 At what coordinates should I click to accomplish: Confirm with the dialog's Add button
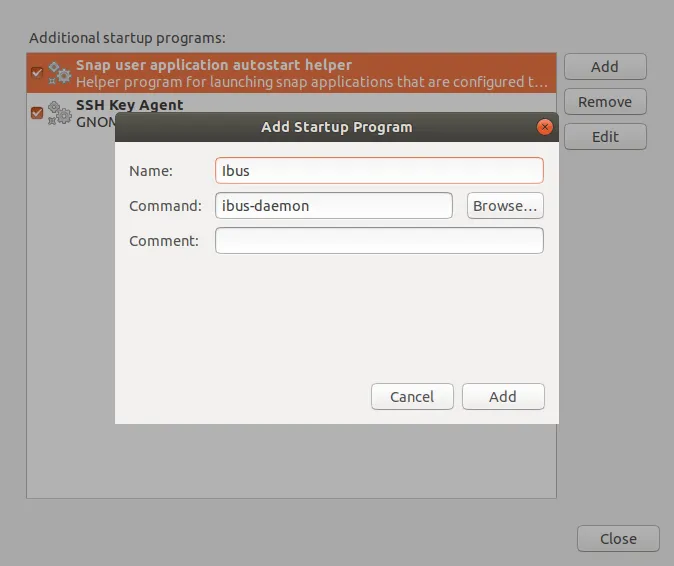503,397
